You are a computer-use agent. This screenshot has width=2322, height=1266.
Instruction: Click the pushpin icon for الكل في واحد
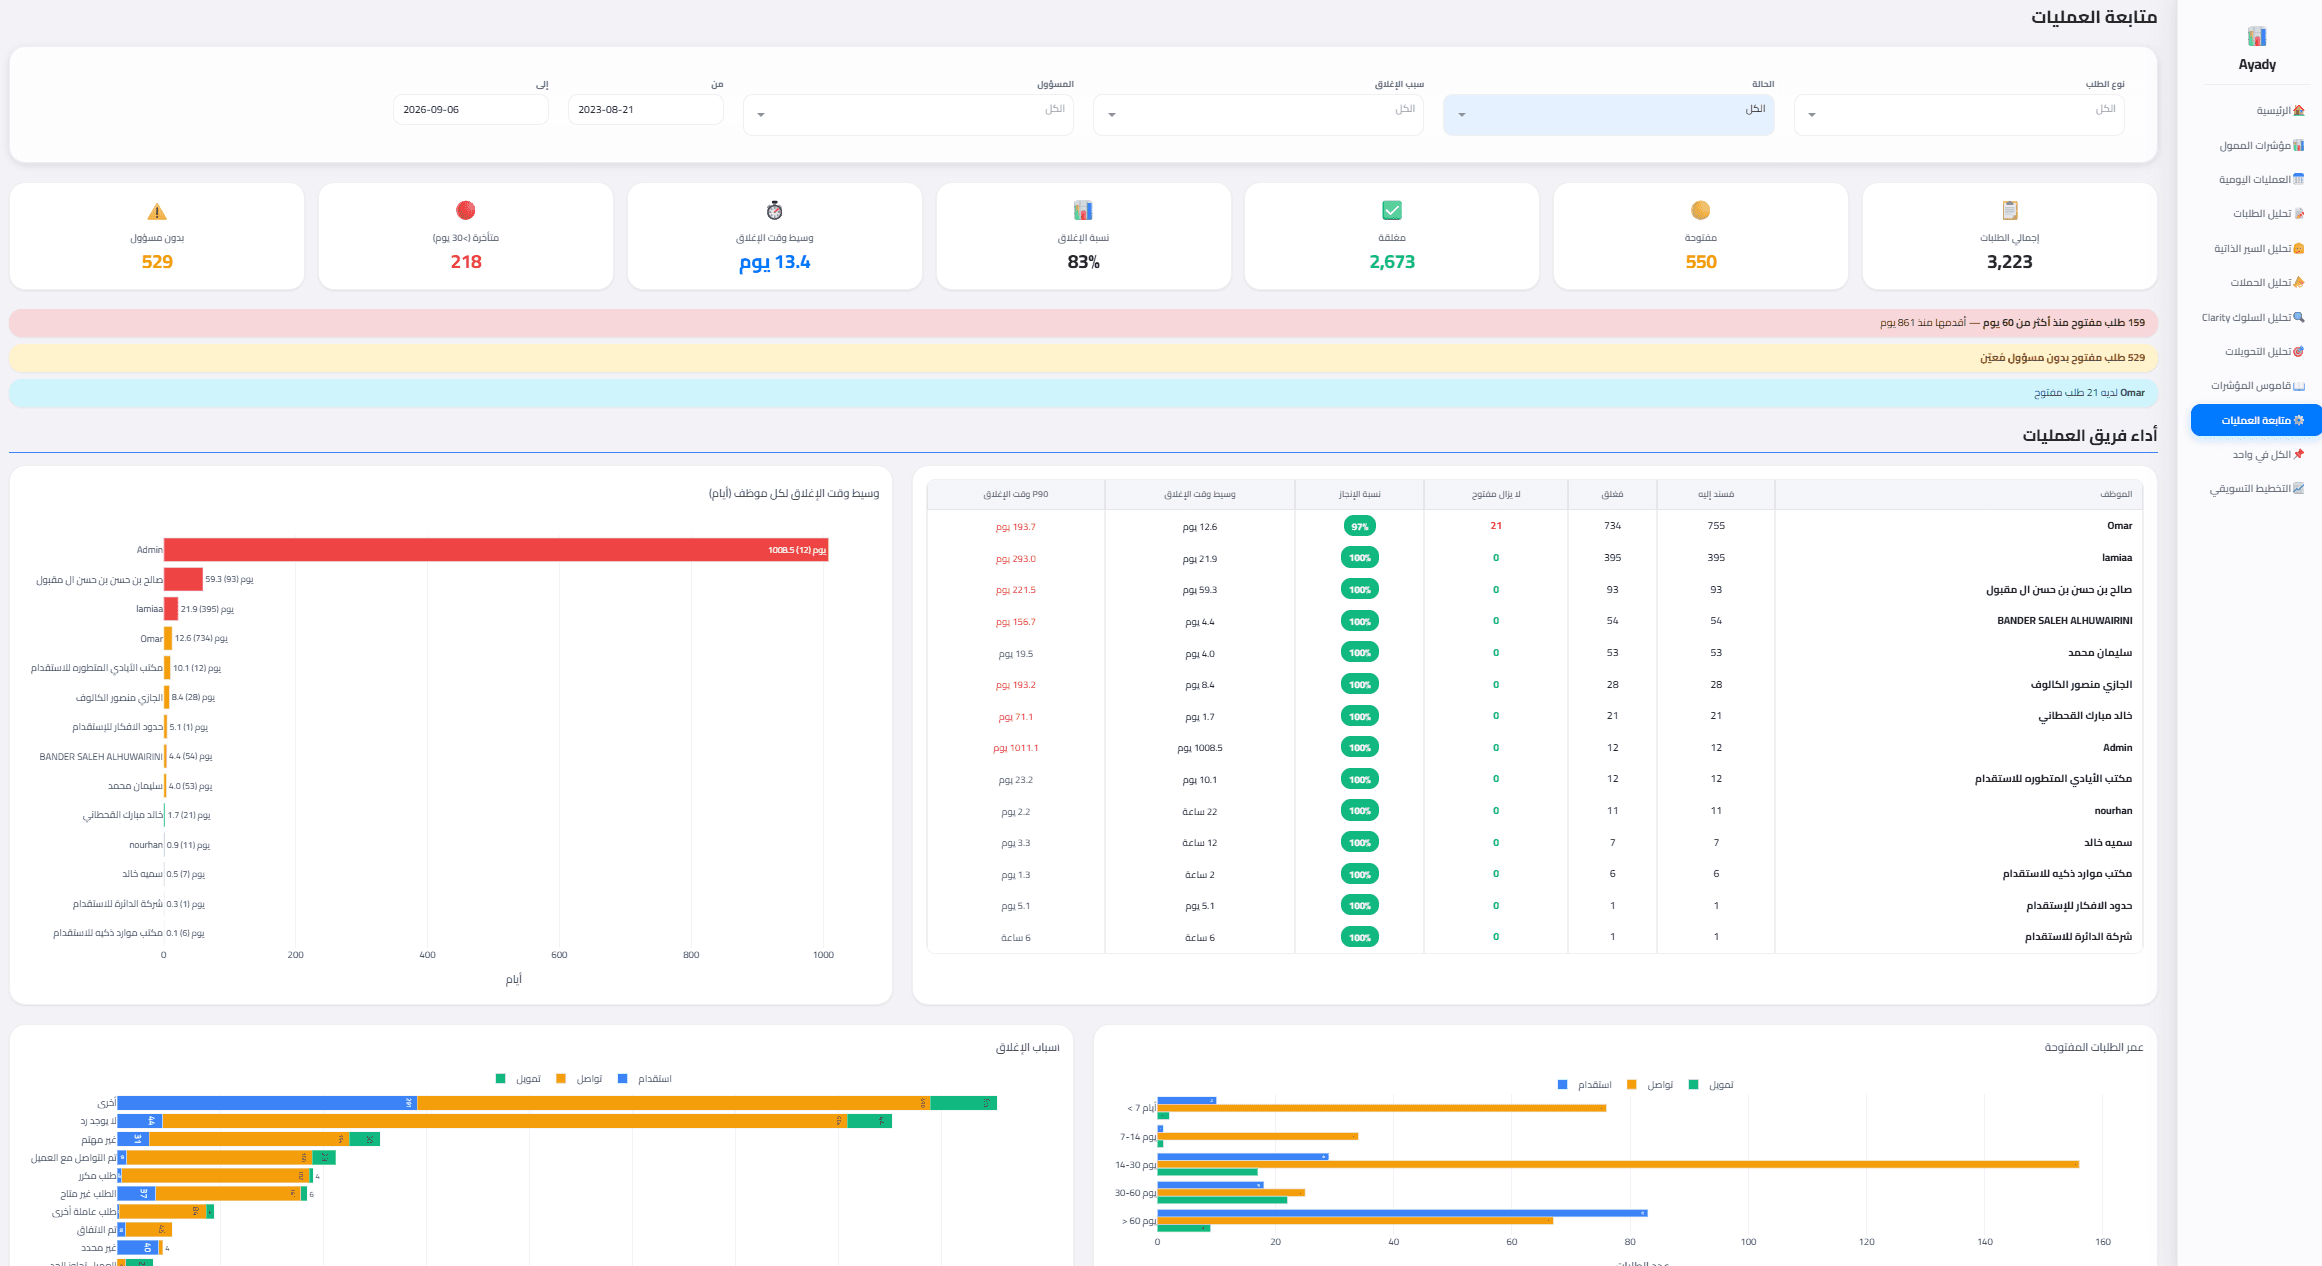2298,455
